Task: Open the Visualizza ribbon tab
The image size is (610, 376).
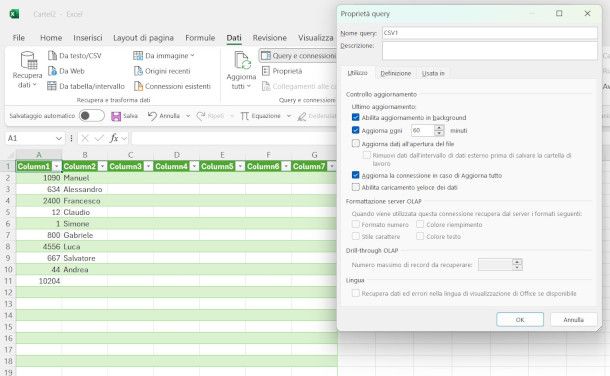Action: [x=316, y=38]
